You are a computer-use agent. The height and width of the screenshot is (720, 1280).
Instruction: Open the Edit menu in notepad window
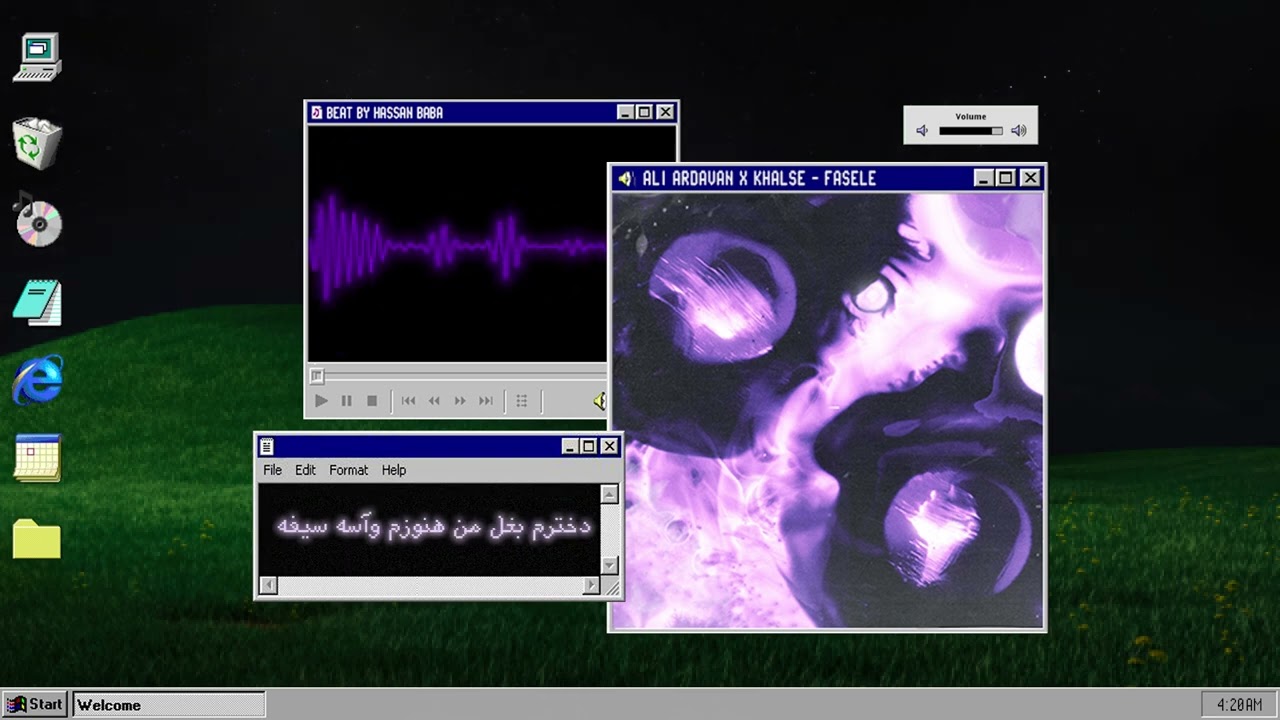305,470
